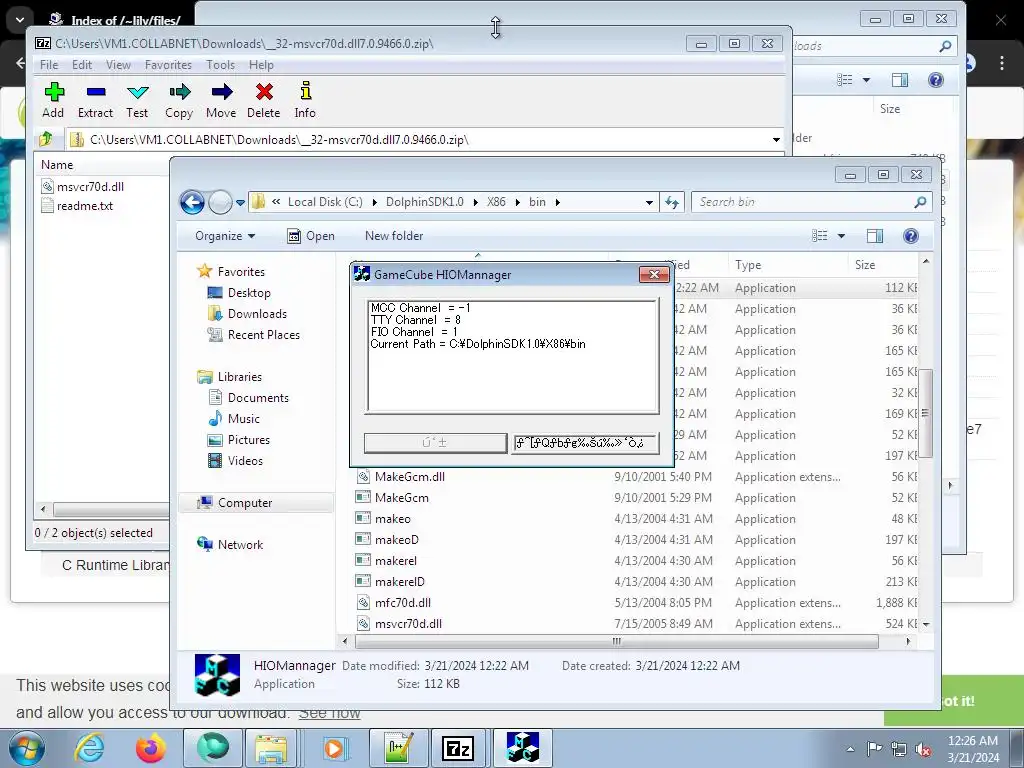Refresh the bin folder view
This screenshot has height=768, width=1024.
pyautogui.click(x=672, y=202)
